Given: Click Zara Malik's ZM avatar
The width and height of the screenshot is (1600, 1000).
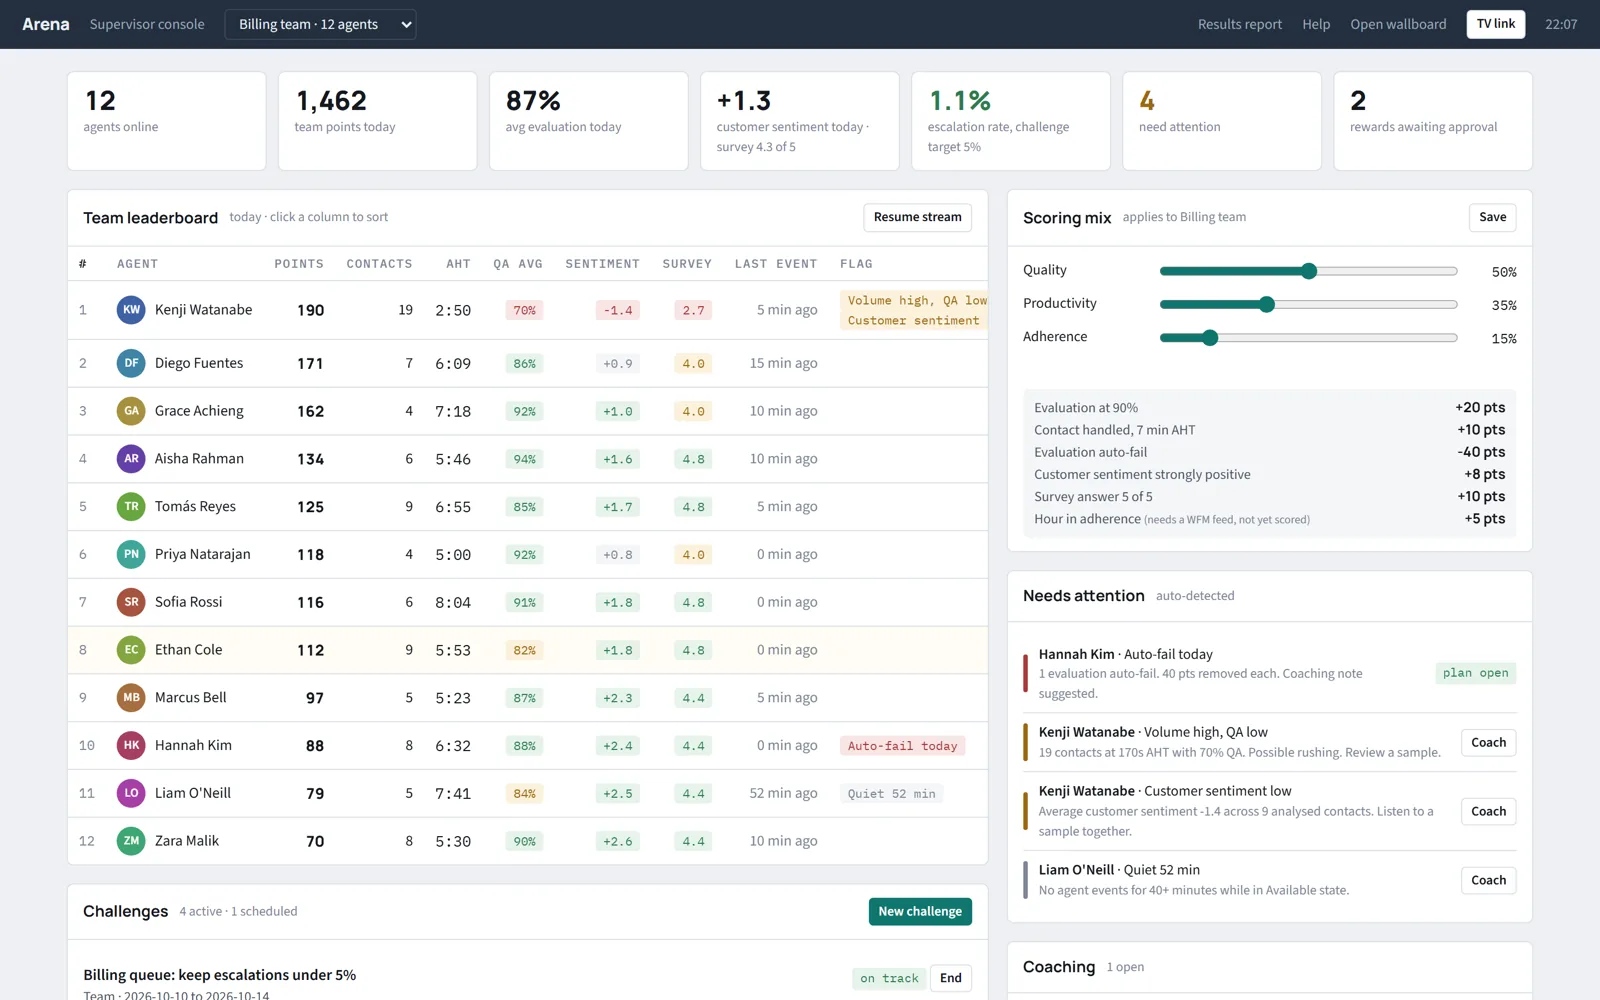Looking at the screenshot, I should (x=131, y=841).
